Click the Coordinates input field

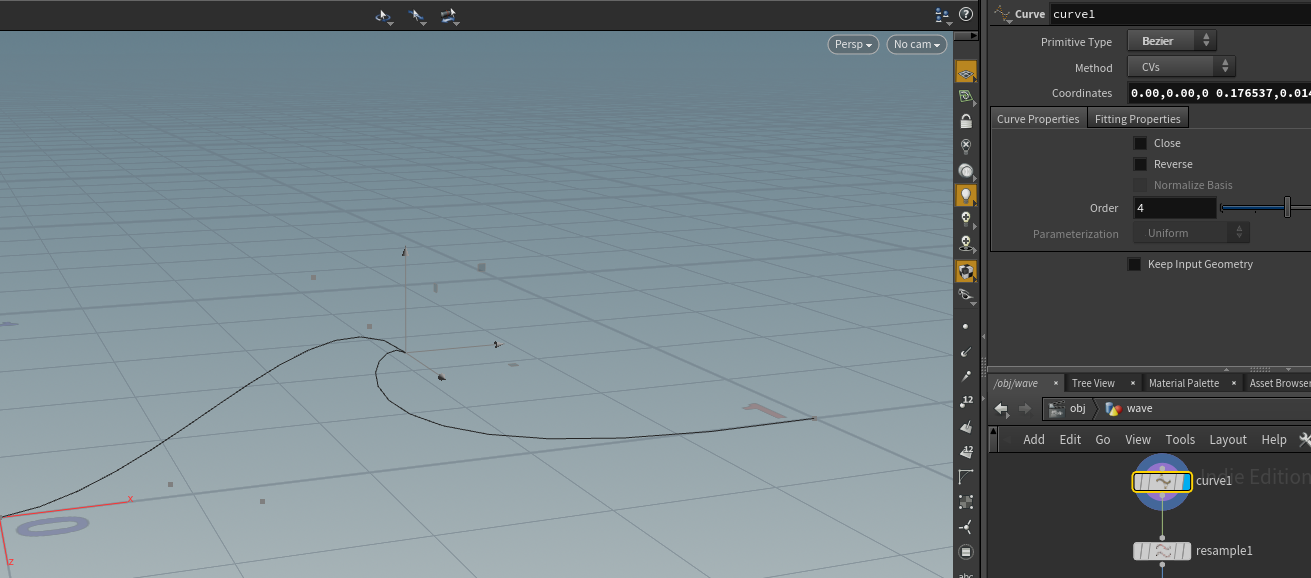click(1219, 93)
